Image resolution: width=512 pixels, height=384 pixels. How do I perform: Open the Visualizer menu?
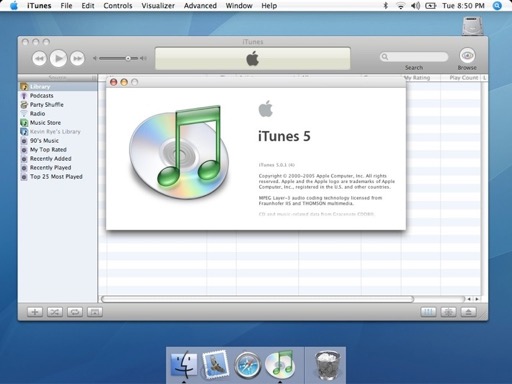(158, 6)
